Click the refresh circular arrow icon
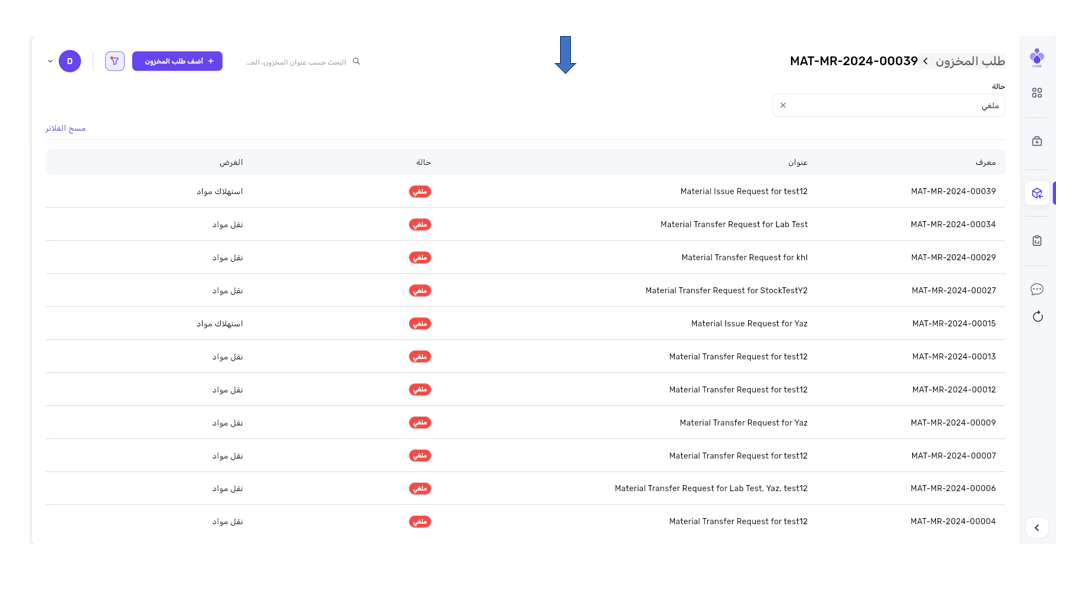The image size is (1077, 597). coord(1037,317)
